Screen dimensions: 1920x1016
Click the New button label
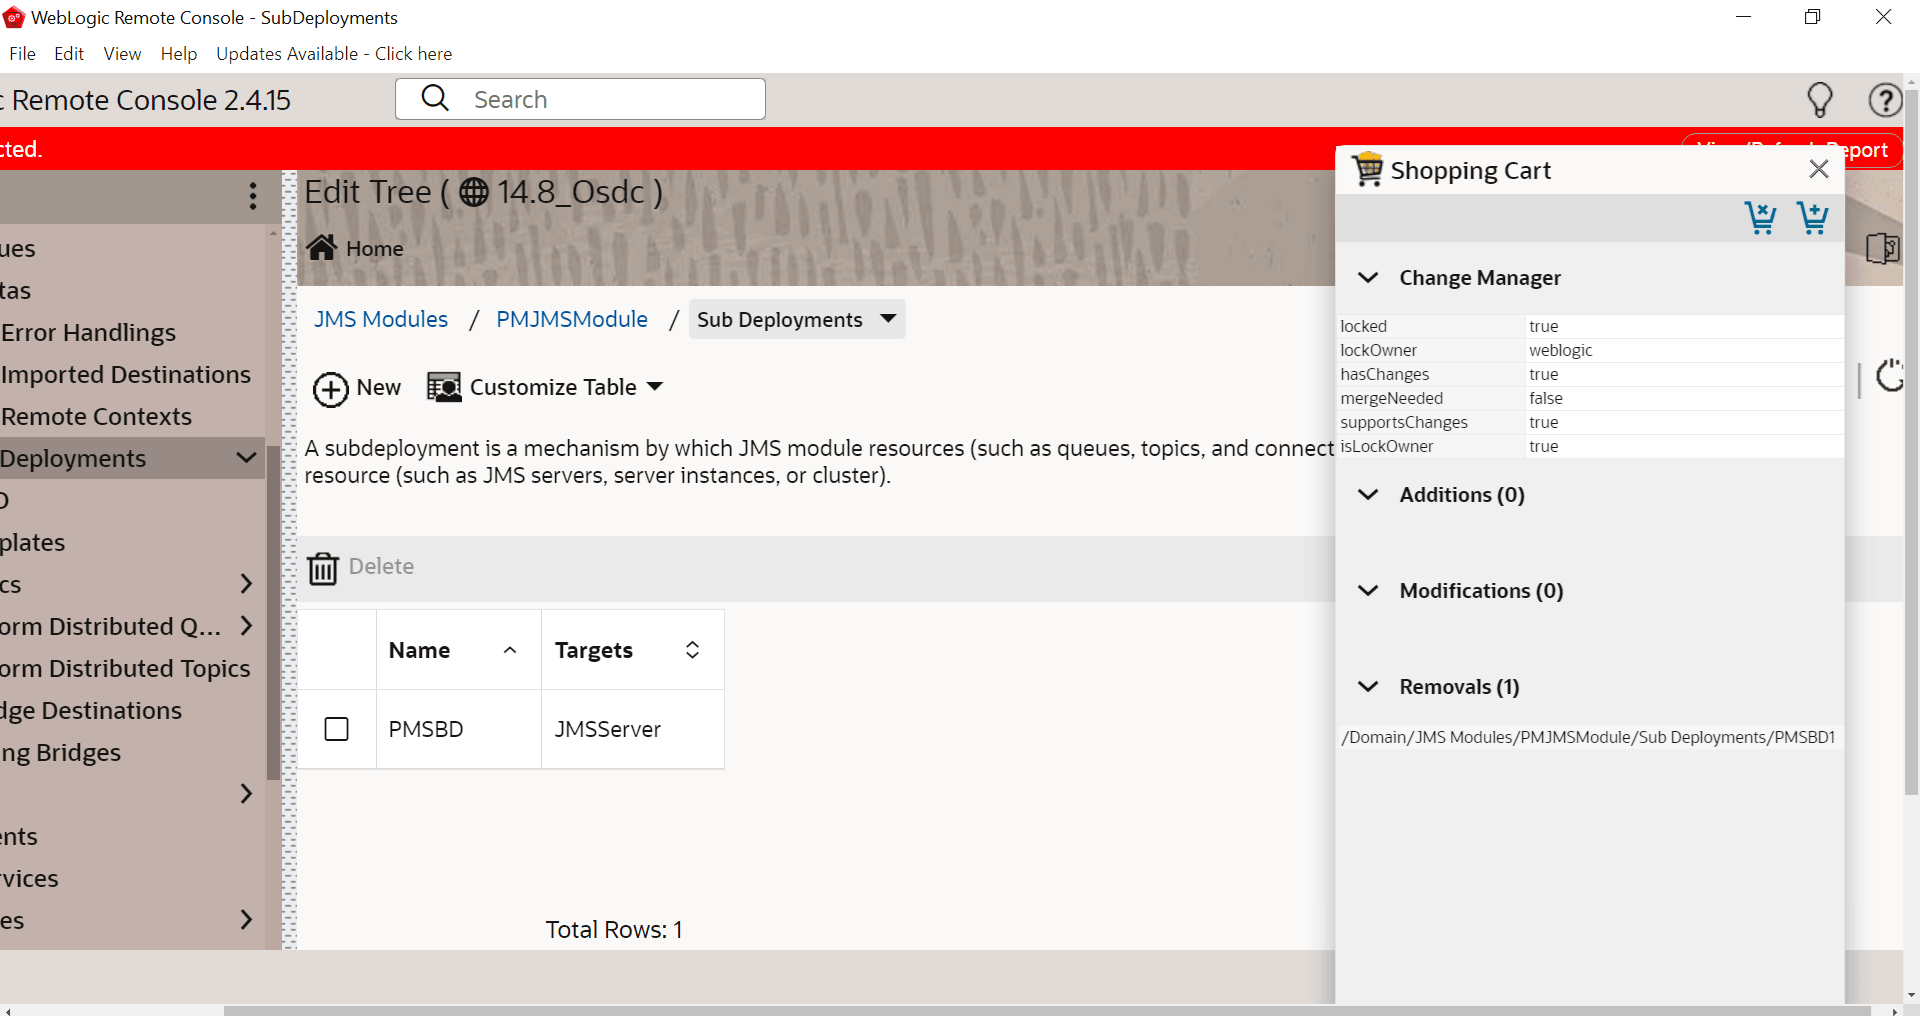pyautogui.click(x=379, y=387)
